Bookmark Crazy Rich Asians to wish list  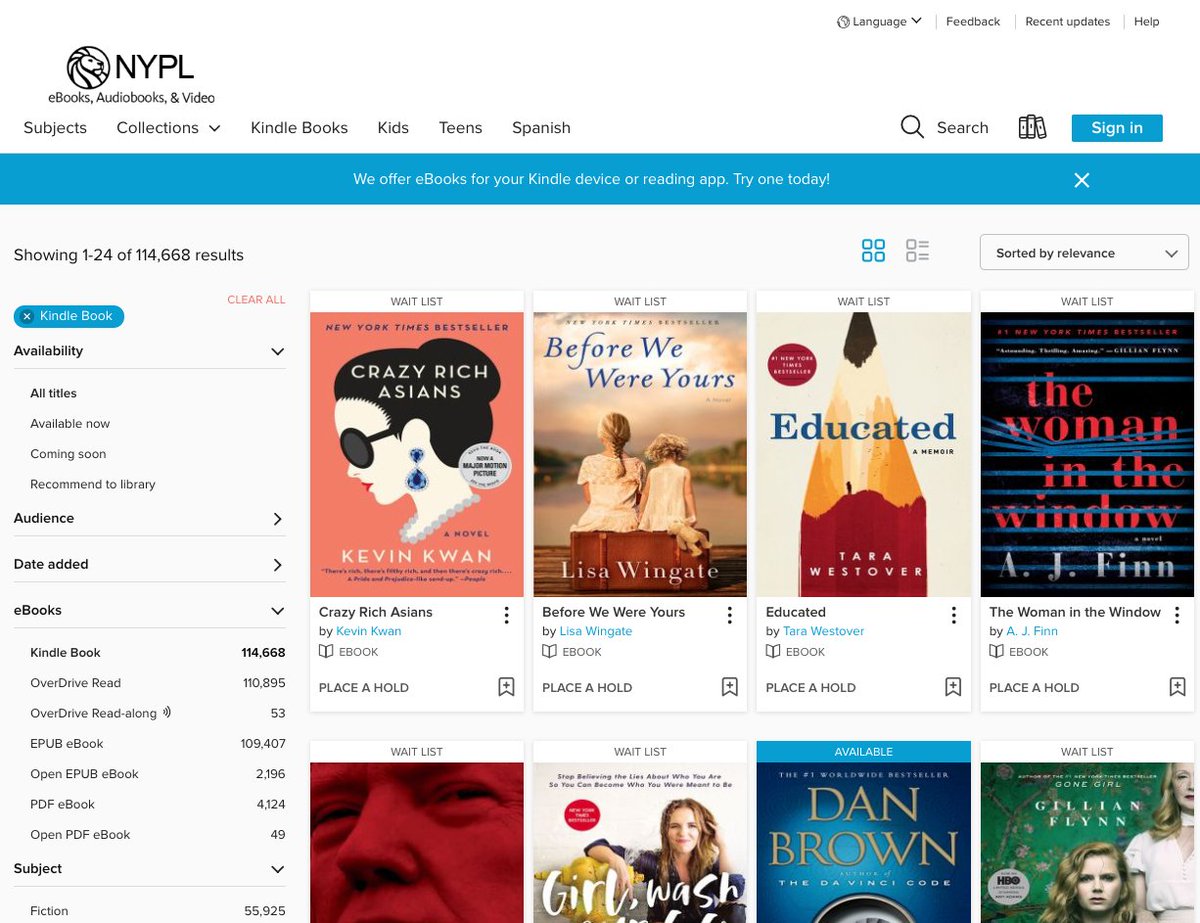pos(506,687)
